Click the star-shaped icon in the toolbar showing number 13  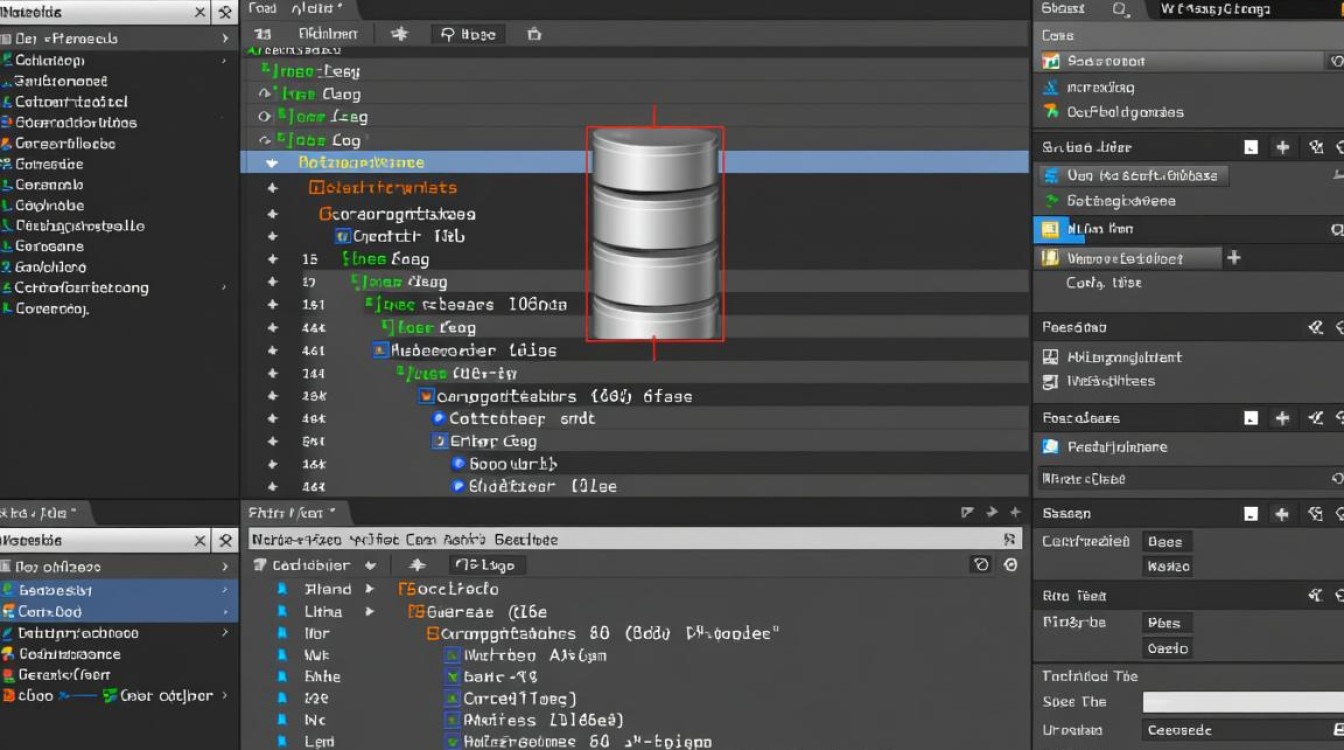[x=400, y=34]
